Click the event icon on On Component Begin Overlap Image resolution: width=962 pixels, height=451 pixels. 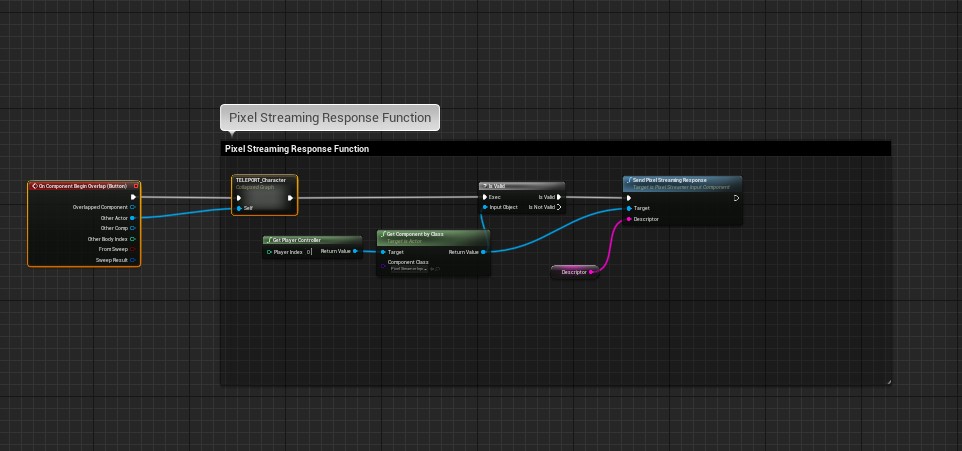tap(34, 186)
